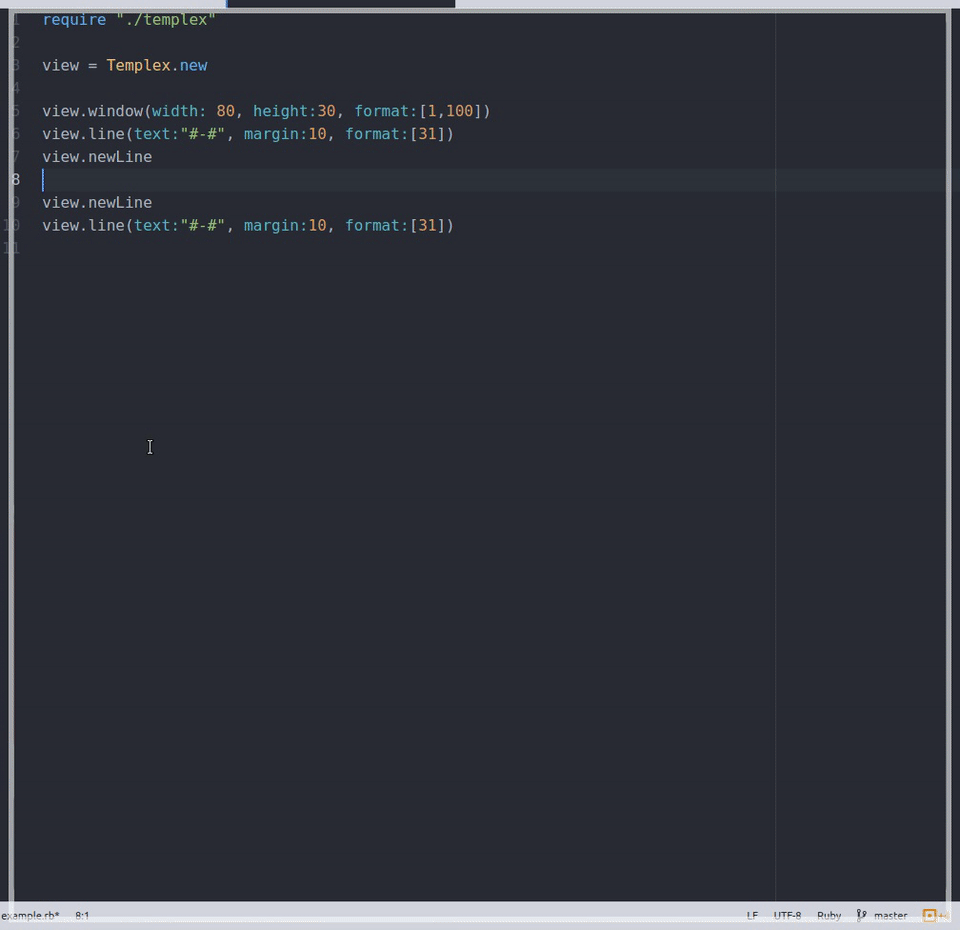Click on the require "./templex" line

(129, 20)
